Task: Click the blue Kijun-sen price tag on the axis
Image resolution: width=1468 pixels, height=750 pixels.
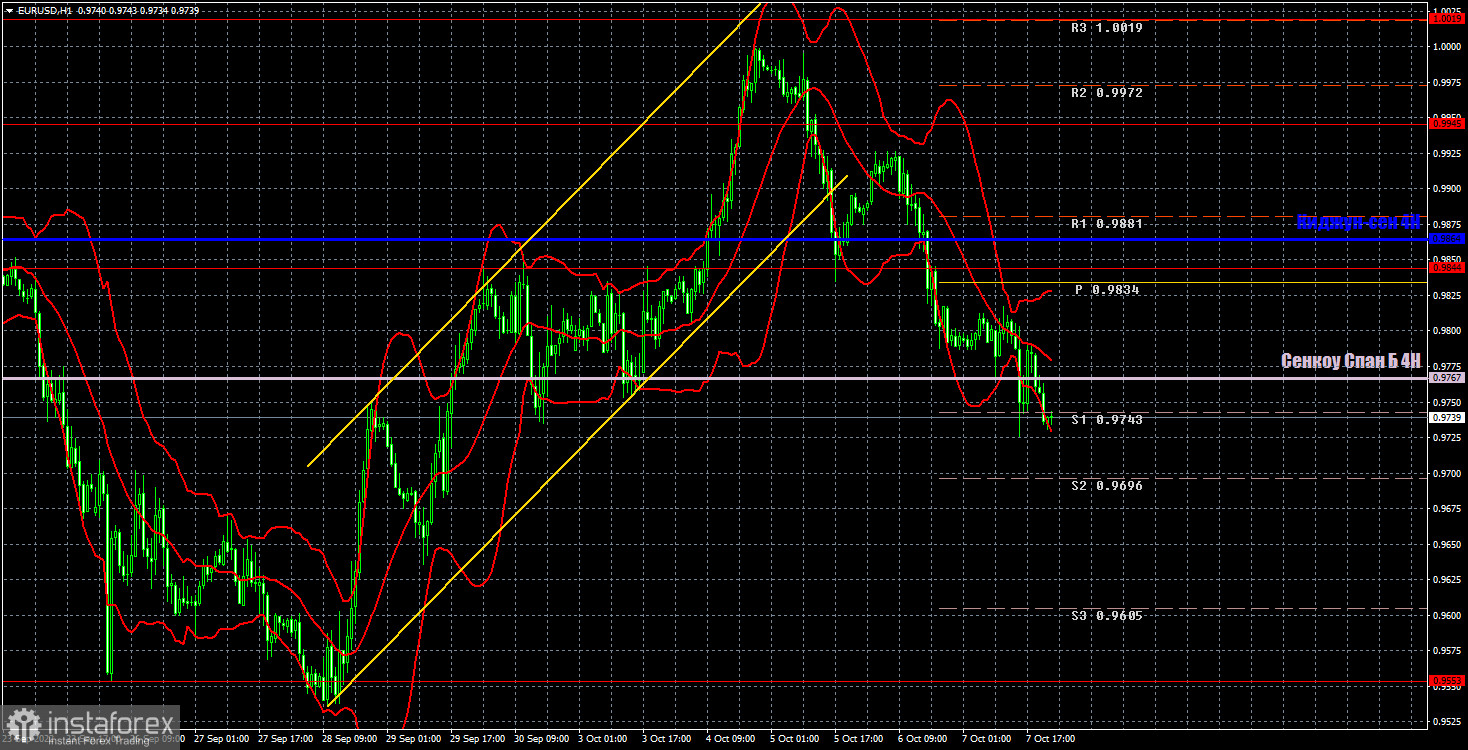Action: (1448, 239)
